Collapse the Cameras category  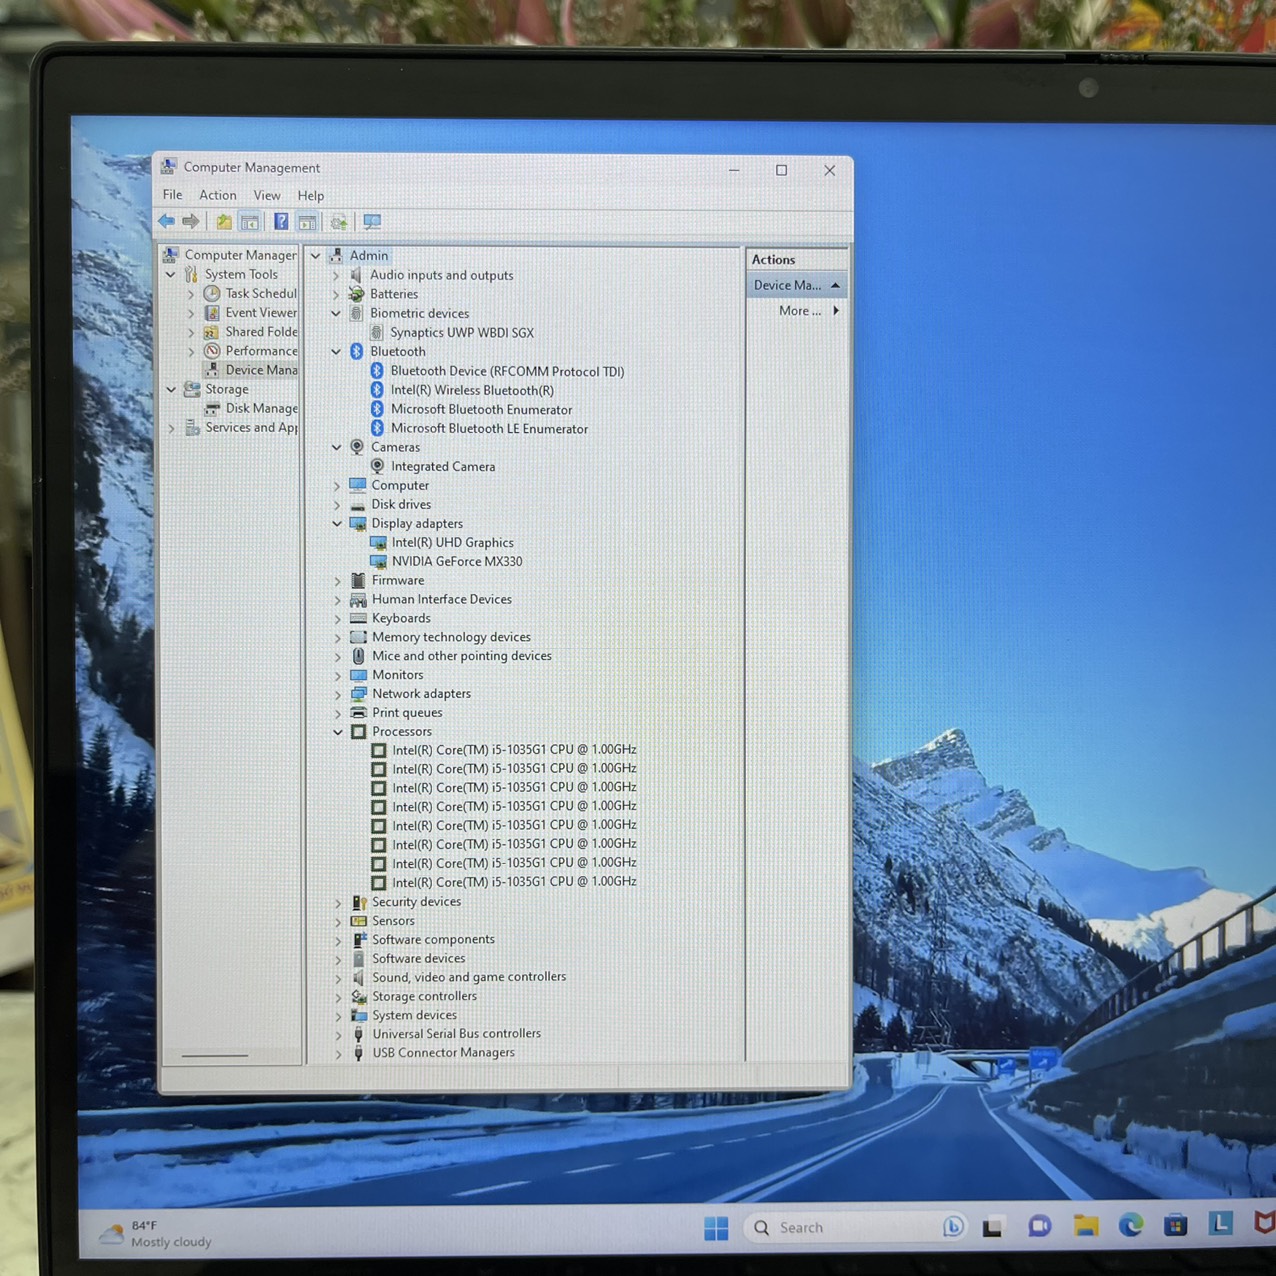(x=337, y=447)
